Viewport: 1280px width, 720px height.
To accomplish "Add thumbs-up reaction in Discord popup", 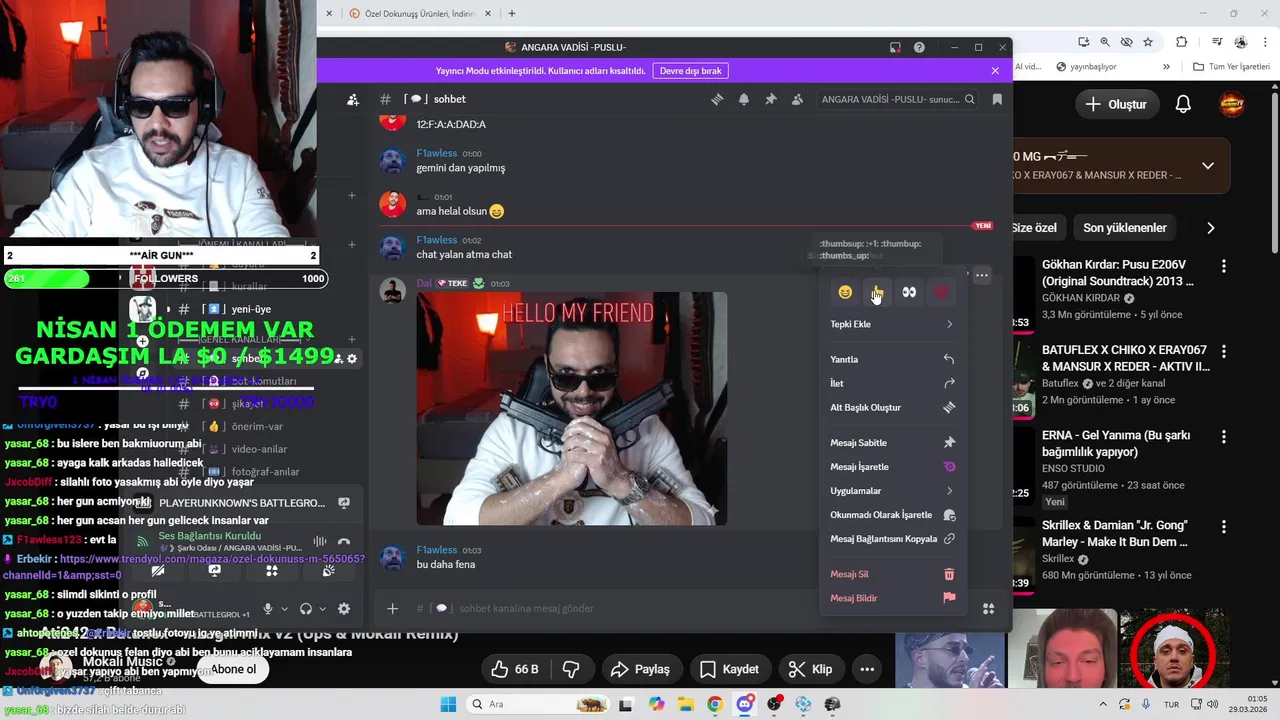I will (x=877, y=292).
